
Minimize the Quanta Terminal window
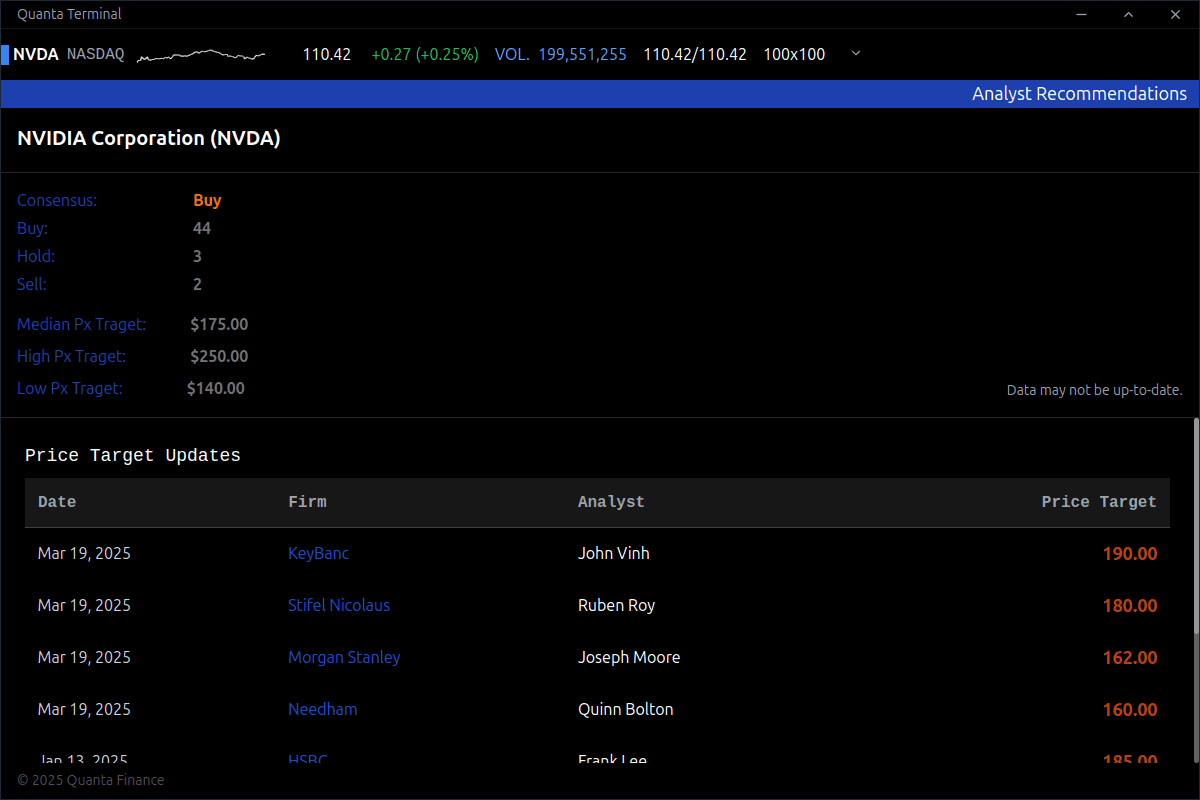pos(1082,14)
